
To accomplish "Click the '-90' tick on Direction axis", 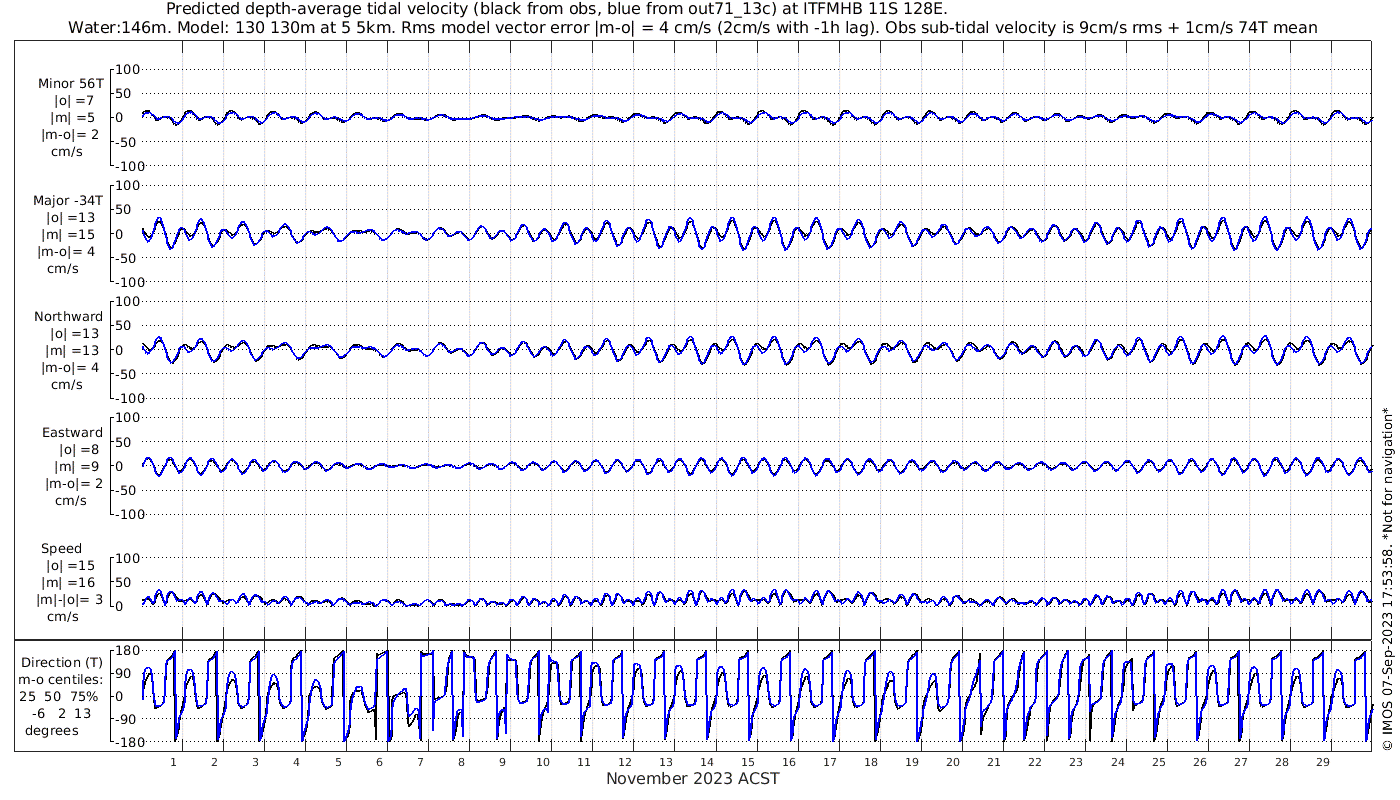I will click(127, 719).
